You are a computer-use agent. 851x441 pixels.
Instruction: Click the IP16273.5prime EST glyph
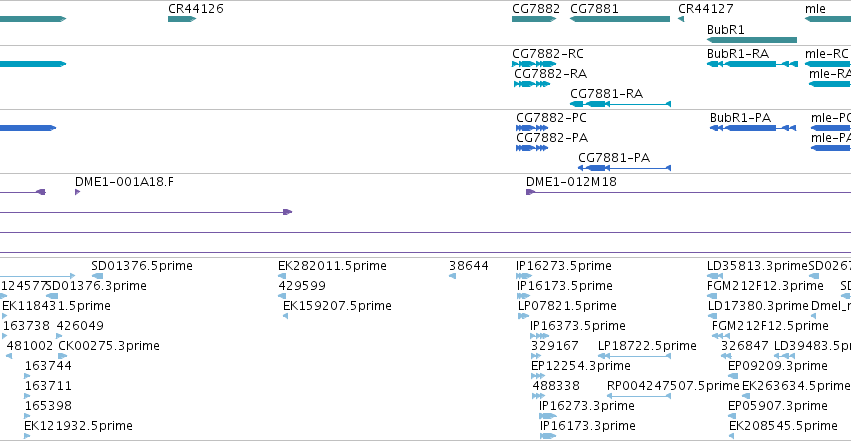pyautogui.click(x=524, y=276)
